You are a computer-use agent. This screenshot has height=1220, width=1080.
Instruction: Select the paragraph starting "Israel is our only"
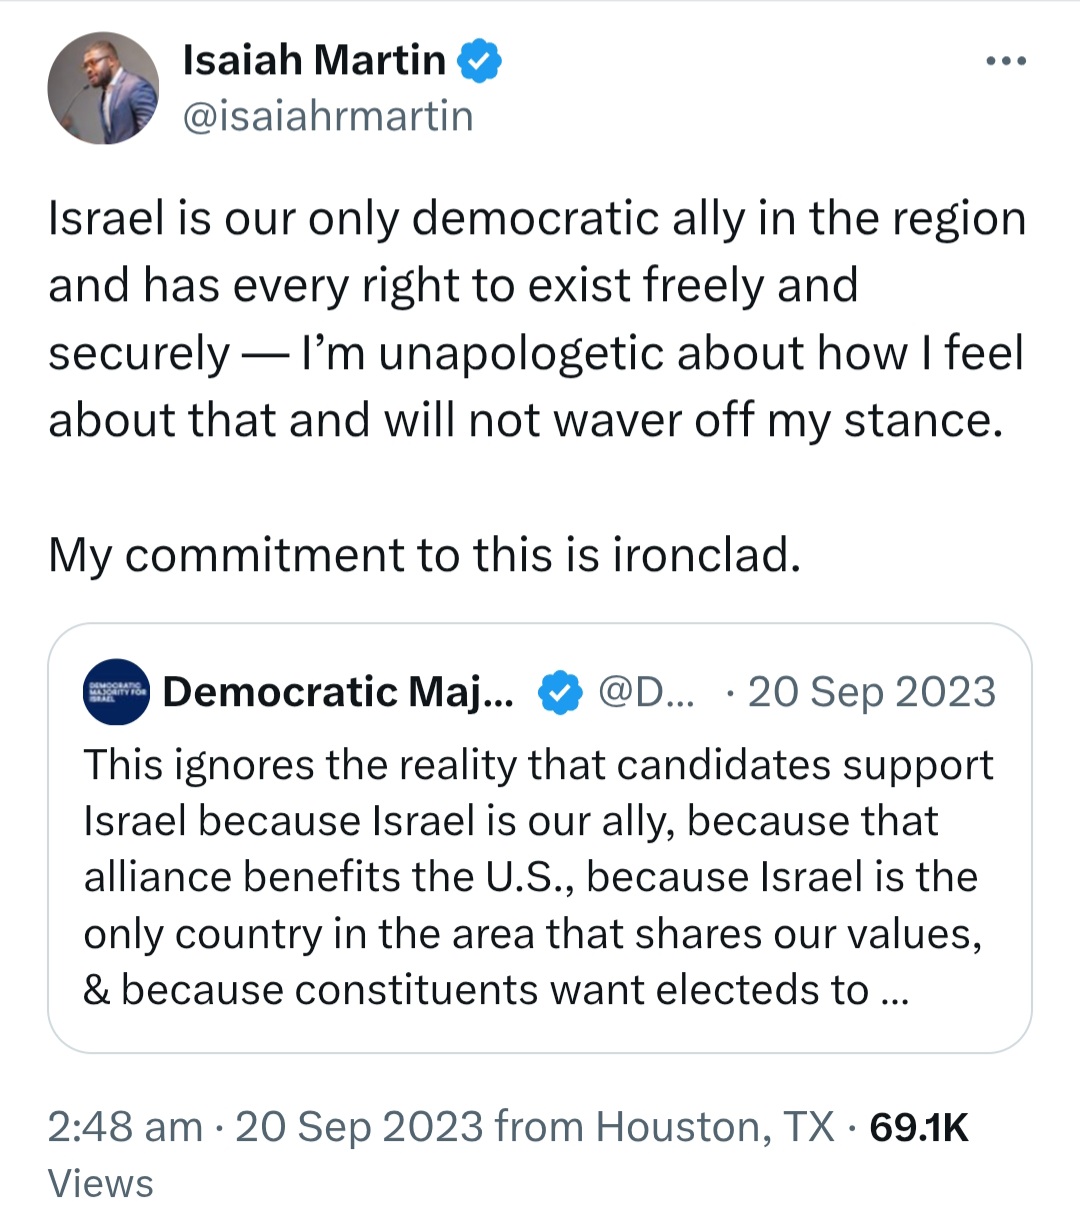coord(537,319)
